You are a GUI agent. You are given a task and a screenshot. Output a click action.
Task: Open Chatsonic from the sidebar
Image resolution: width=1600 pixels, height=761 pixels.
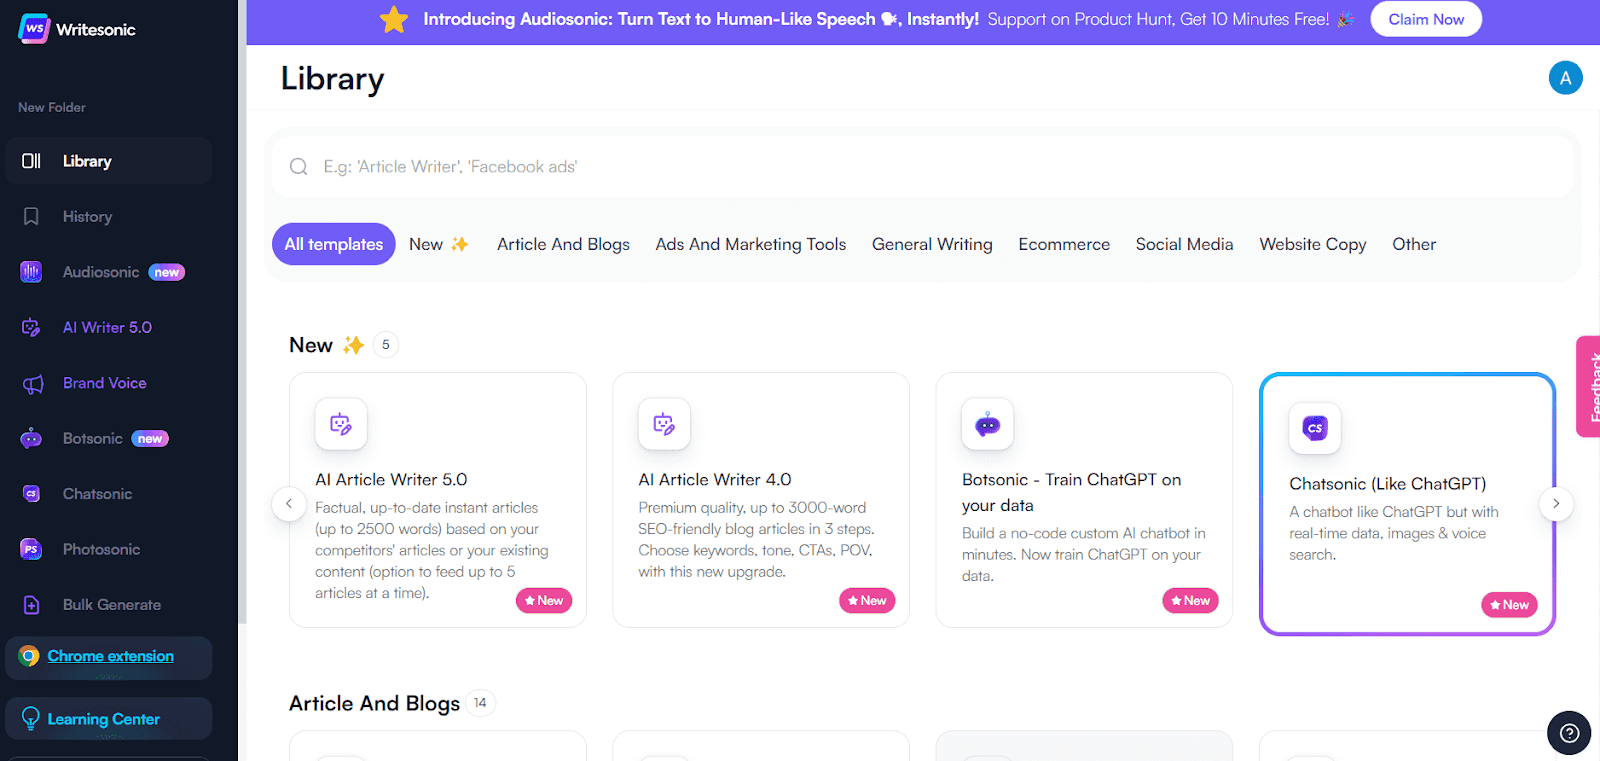[x=97, y=494]
